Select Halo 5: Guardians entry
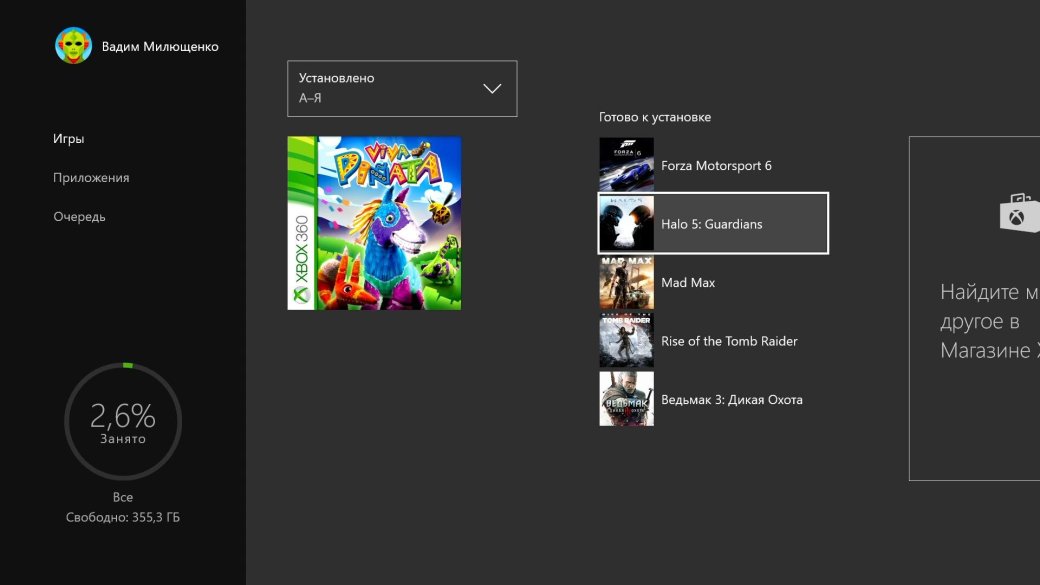 point(713,224)
